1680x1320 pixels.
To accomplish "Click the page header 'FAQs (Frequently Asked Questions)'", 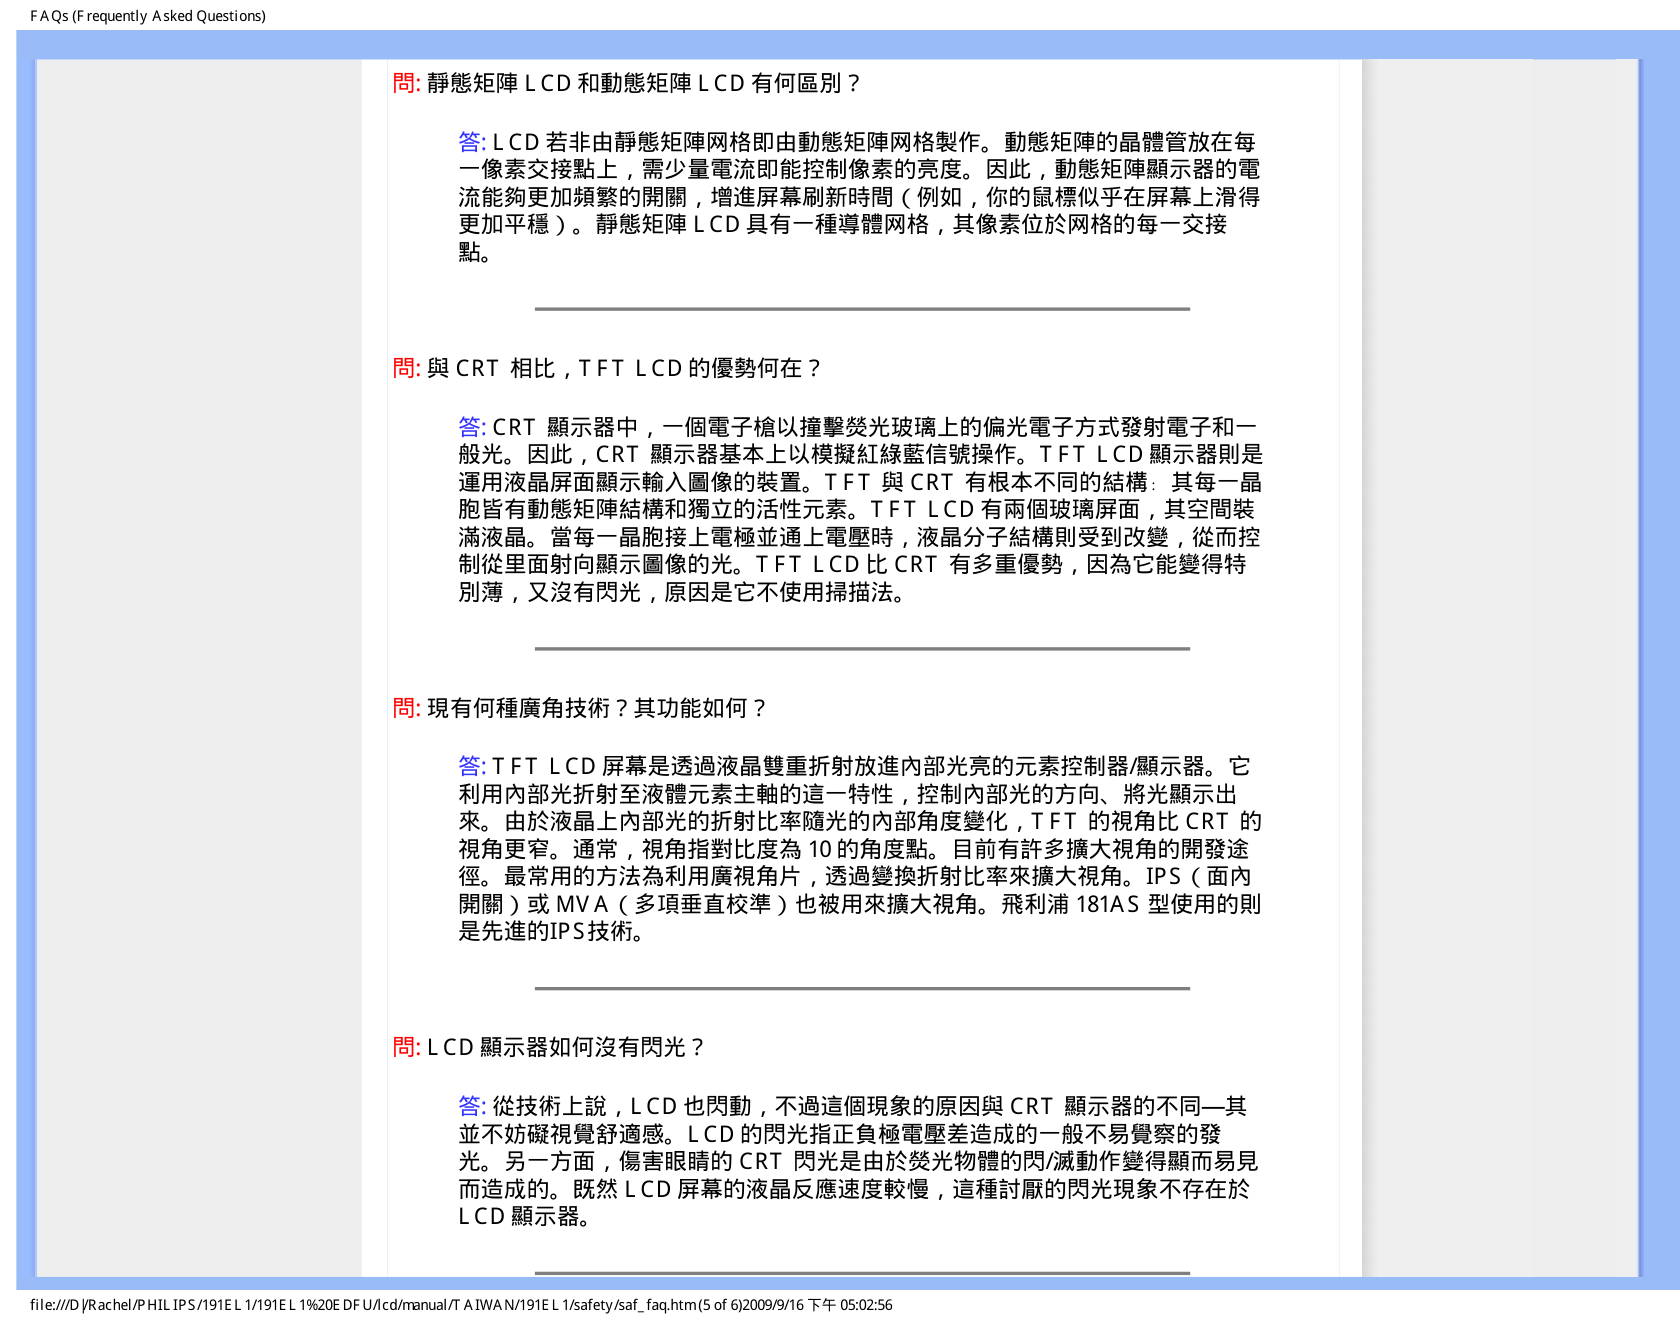I will click(x=148, y=16).
